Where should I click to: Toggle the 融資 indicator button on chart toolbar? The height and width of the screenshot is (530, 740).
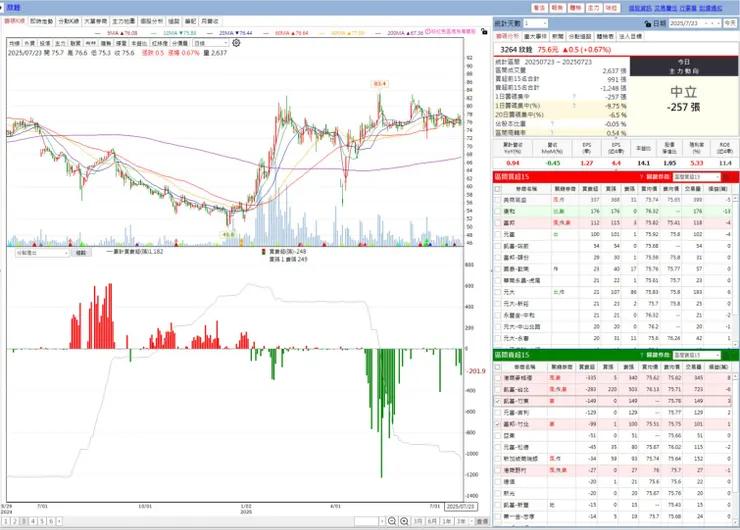(76, 43)
